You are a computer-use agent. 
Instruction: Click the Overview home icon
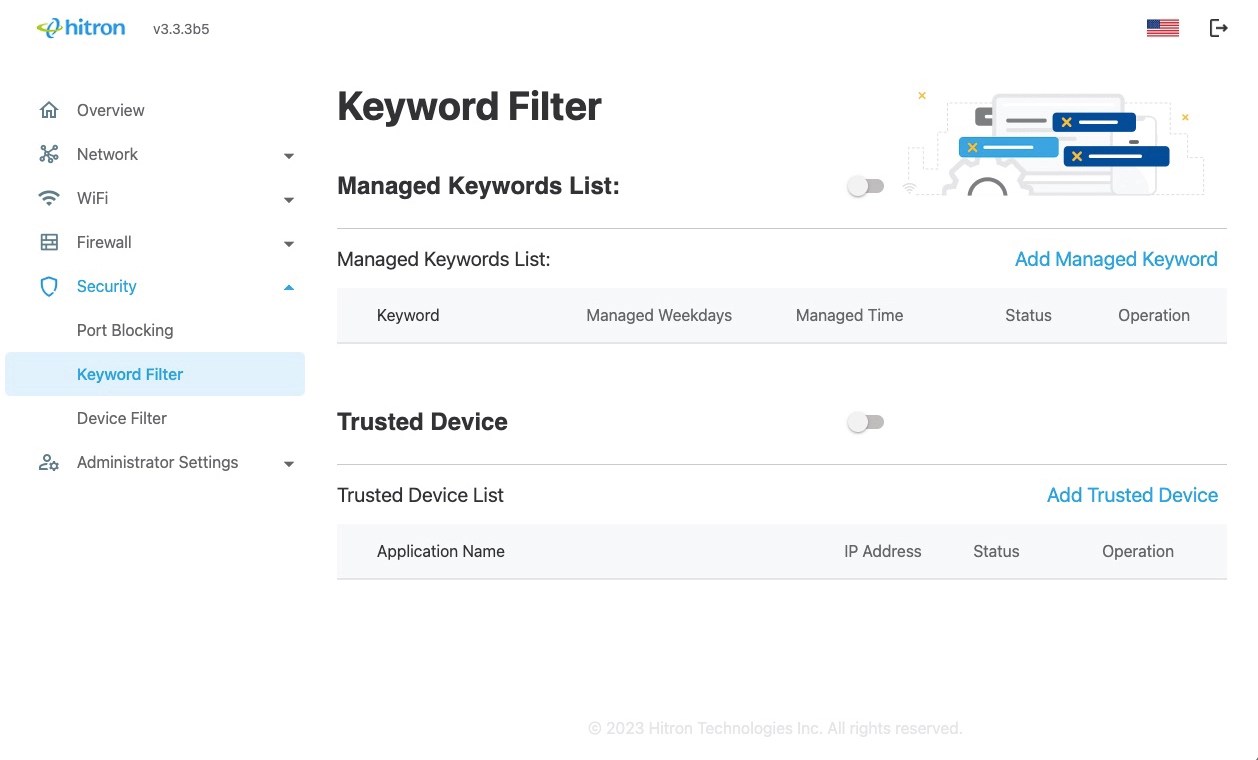pos(49,110)
